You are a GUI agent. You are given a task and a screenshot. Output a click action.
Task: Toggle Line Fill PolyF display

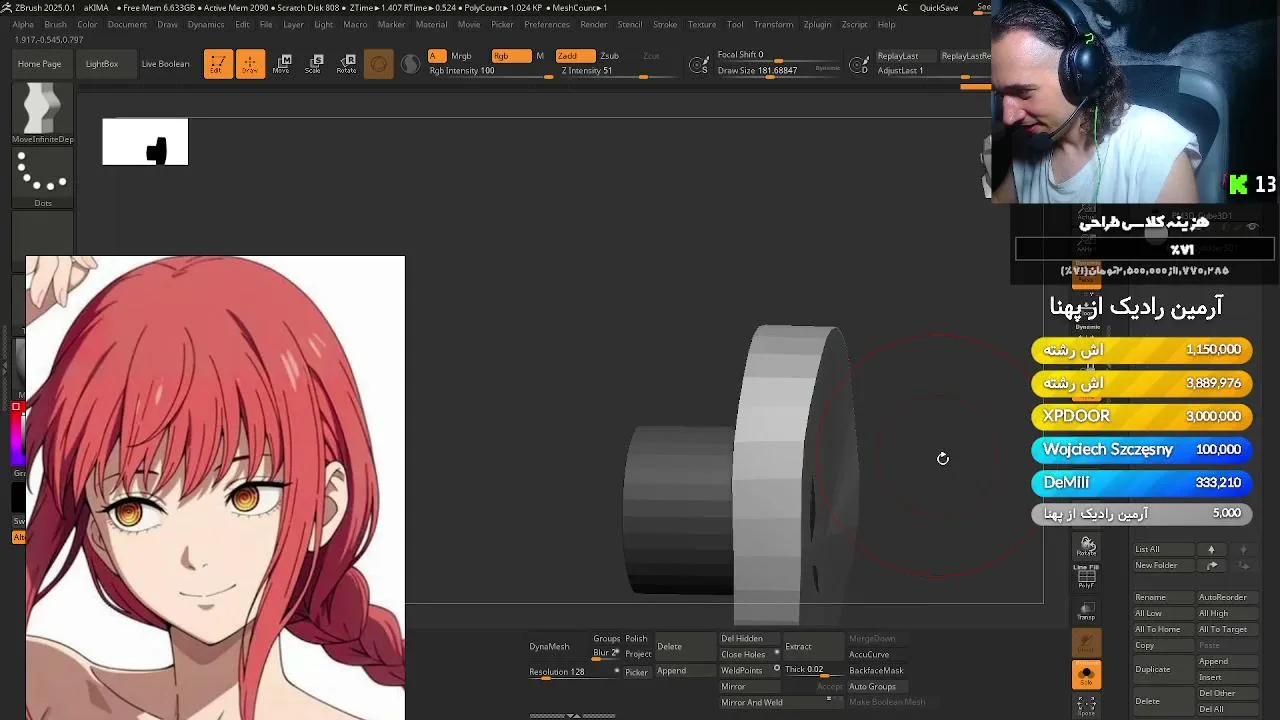[1087, 578]
